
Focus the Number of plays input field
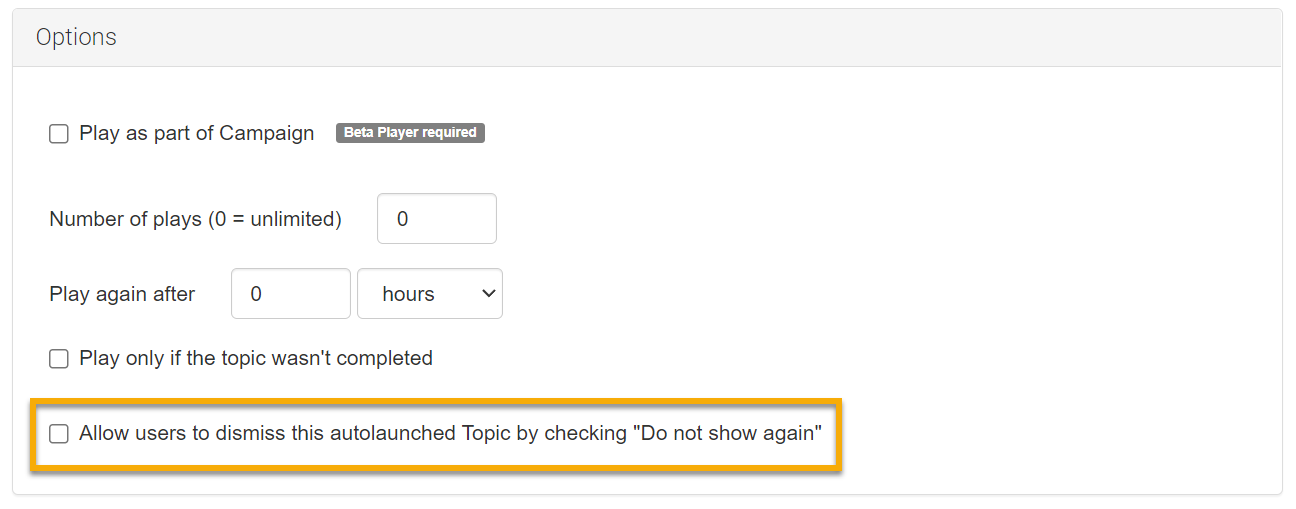coord(436,219)
